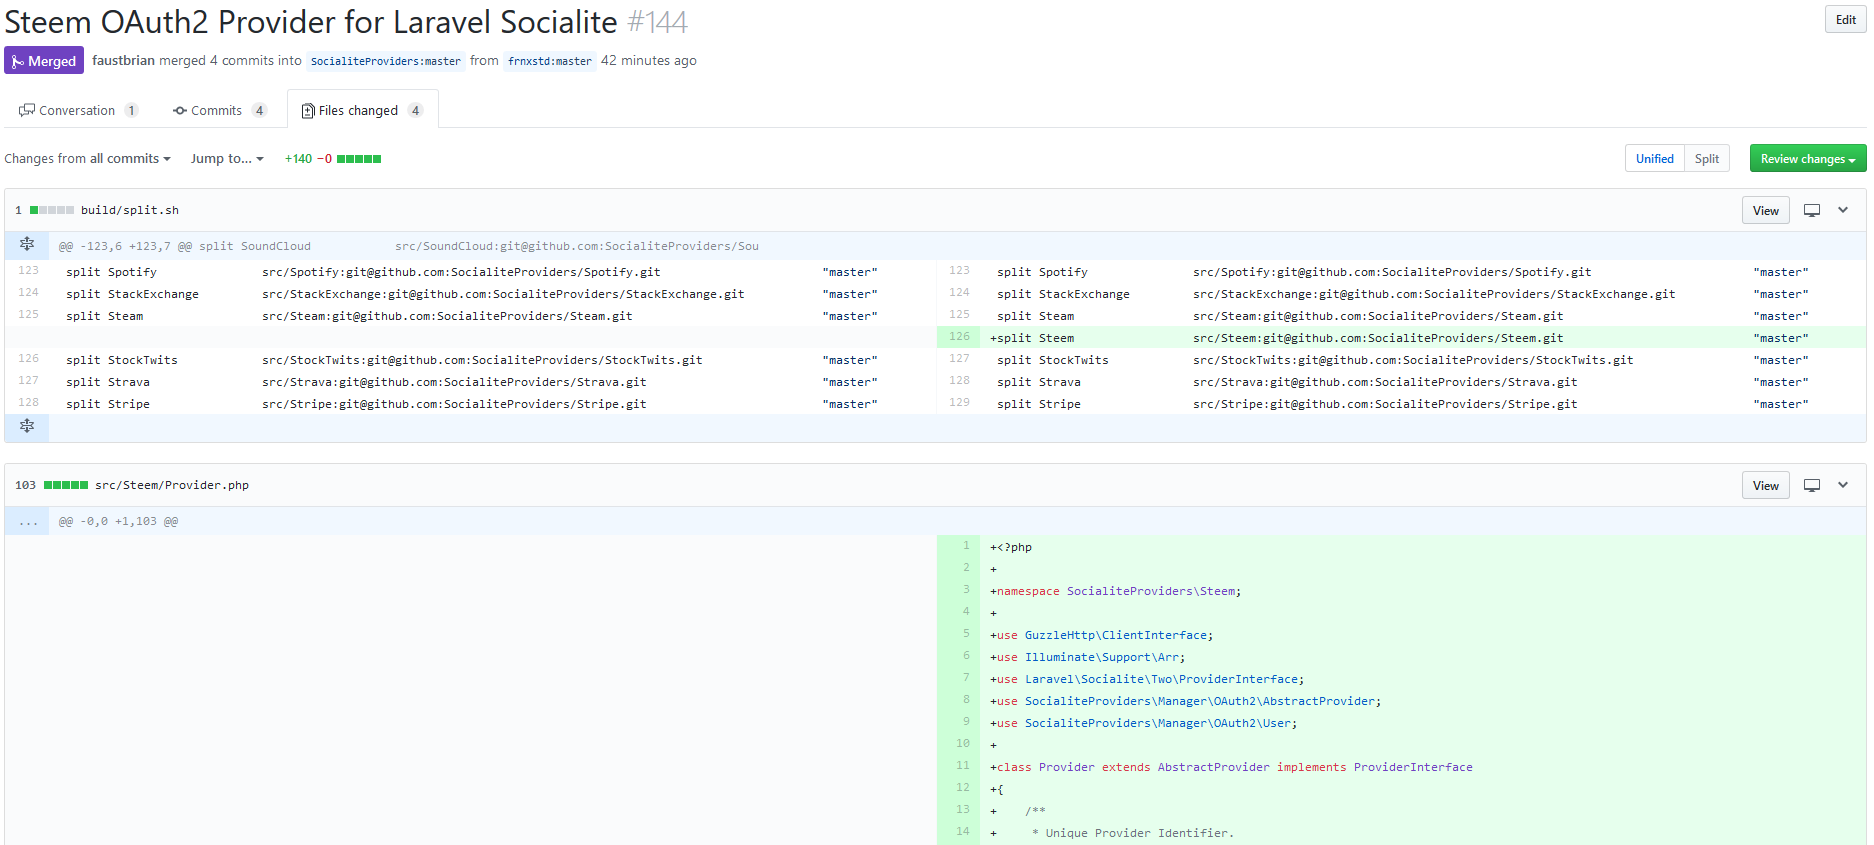Click the '42 minutes ago' timestamp
Image resolution: width=1874 pixels, height=845 pixels.
(649, 61)
